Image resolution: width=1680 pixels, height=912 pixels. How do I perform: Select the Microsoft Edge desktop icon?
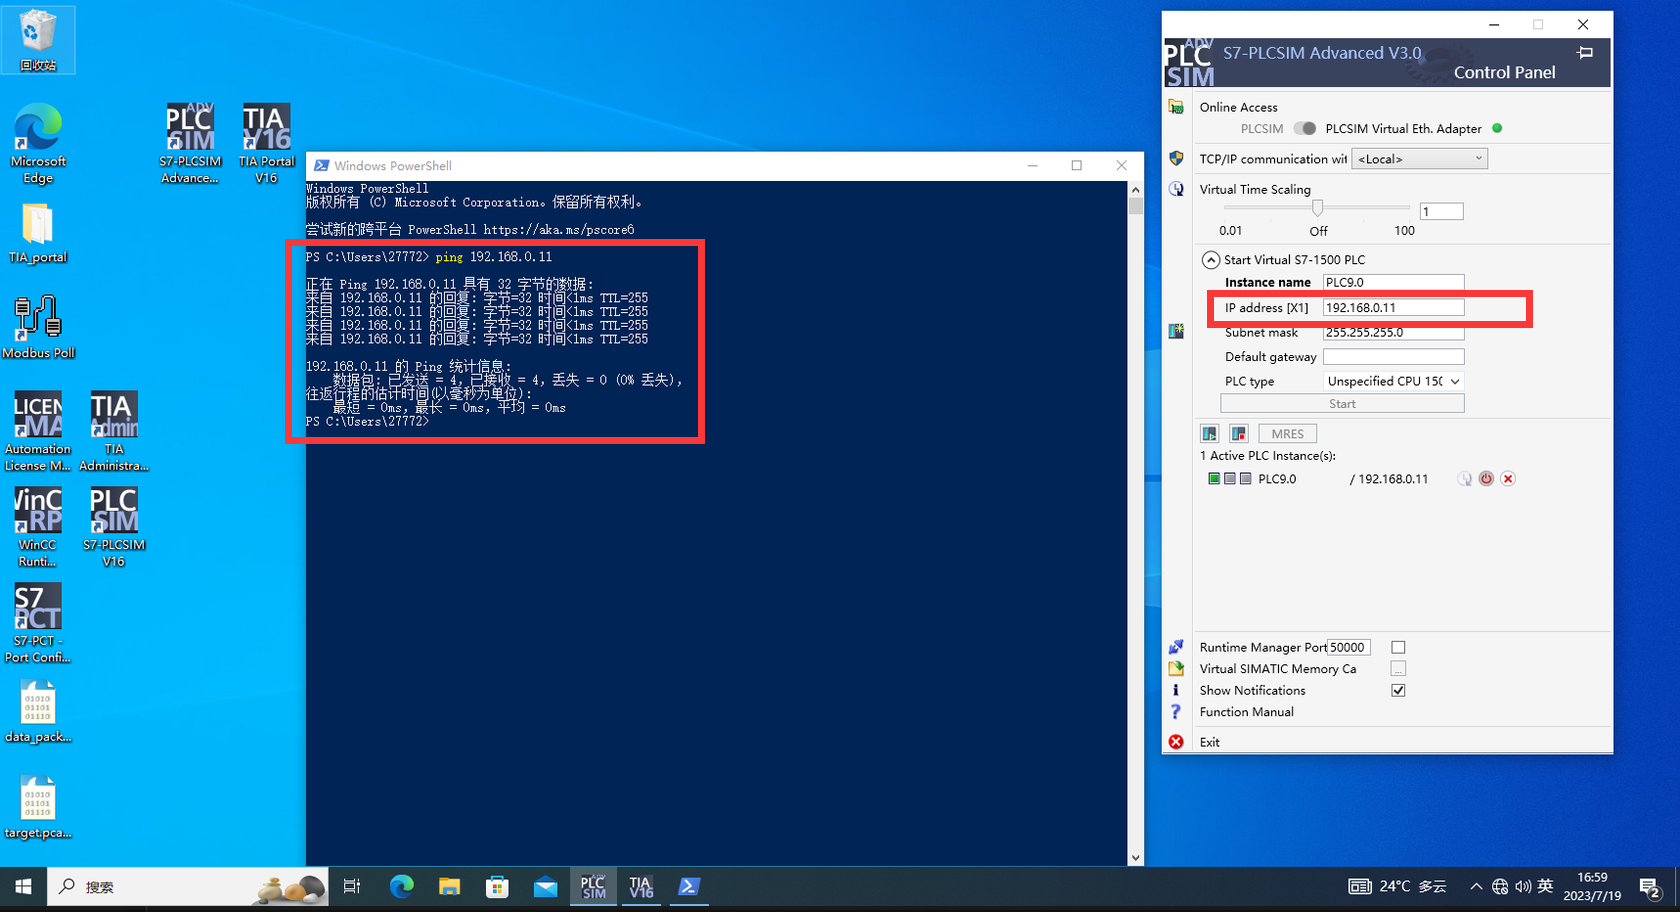38,144
